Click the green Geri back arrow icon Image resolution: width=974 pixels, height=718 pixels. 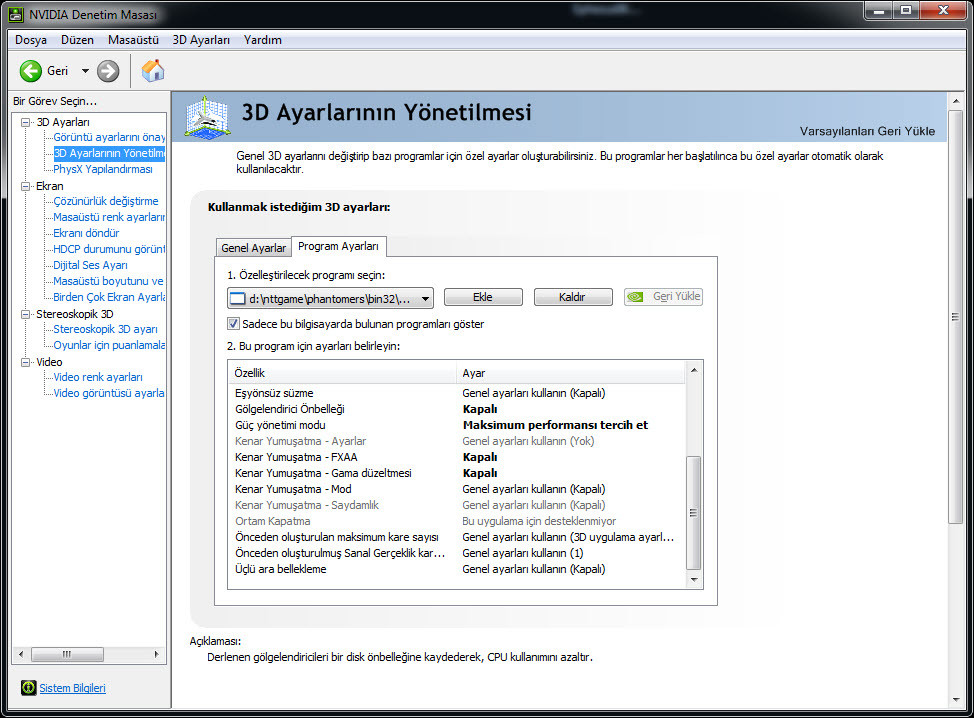[x=30, y=71]
